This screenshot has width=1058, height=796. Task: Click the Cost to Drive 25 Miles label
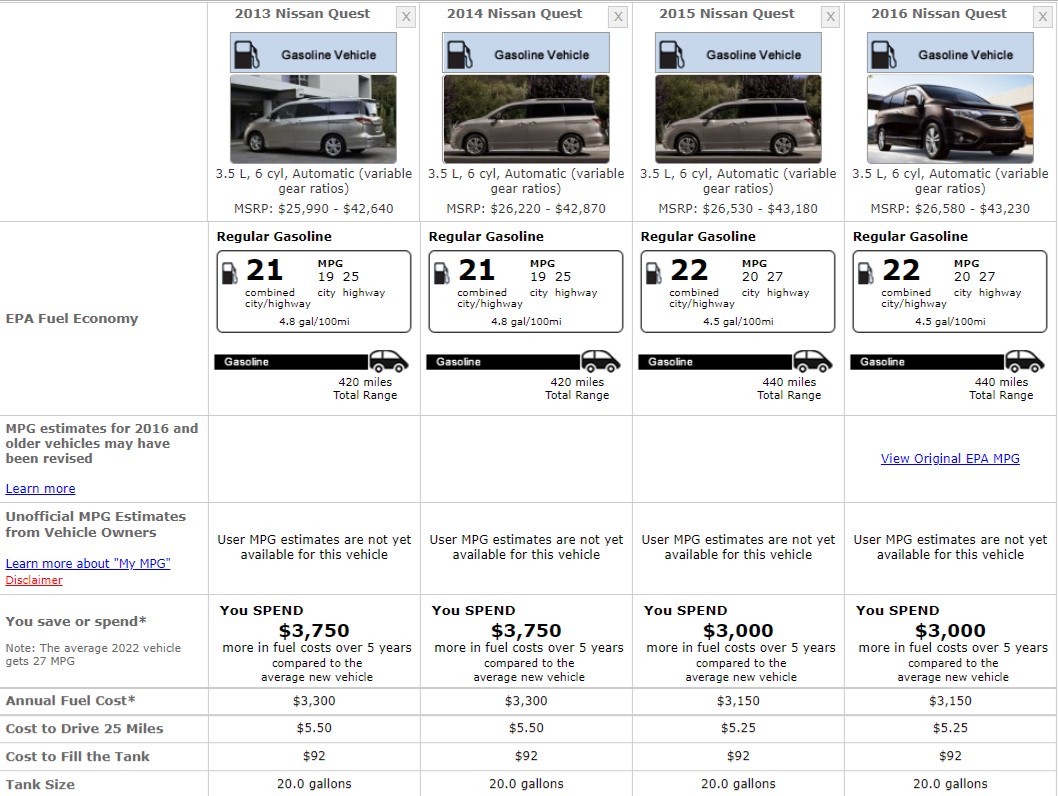tap(84, 729)
